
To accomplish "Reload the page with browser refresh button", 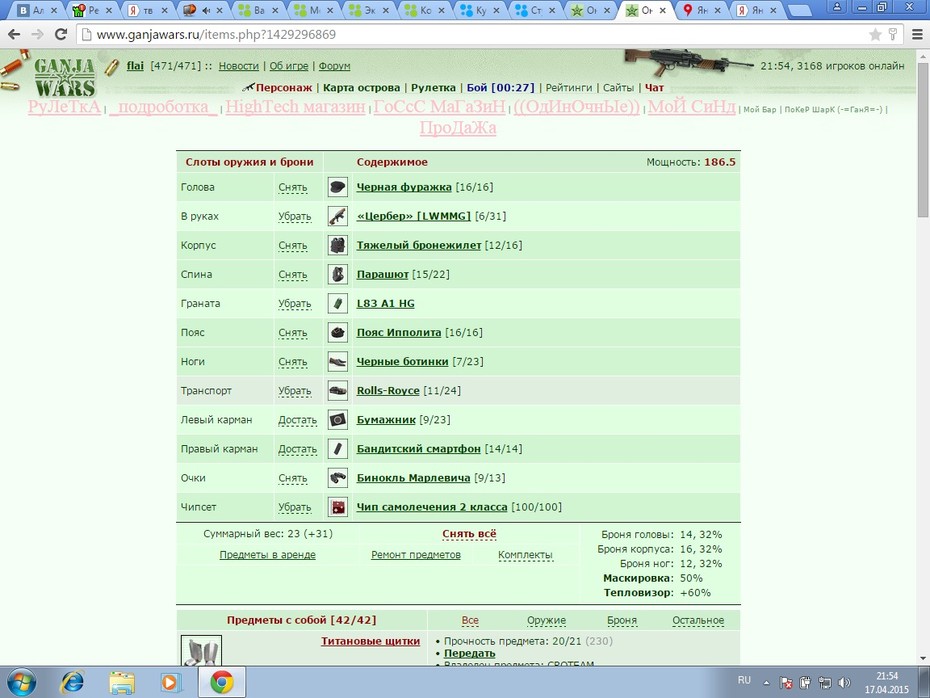I will pos(60,34).
